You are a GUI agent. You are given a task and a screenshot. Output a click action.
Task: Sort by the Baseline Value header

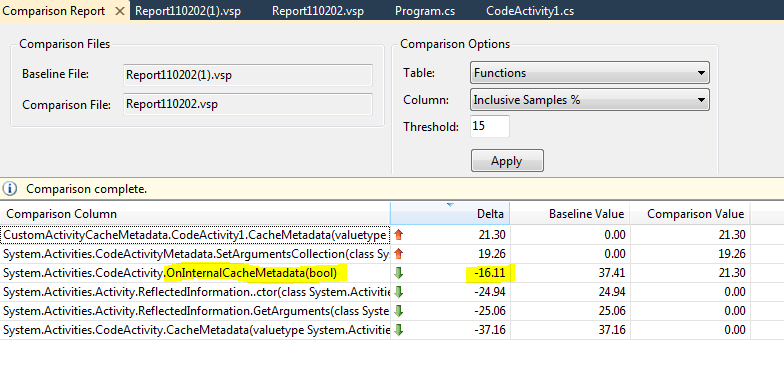570,214
